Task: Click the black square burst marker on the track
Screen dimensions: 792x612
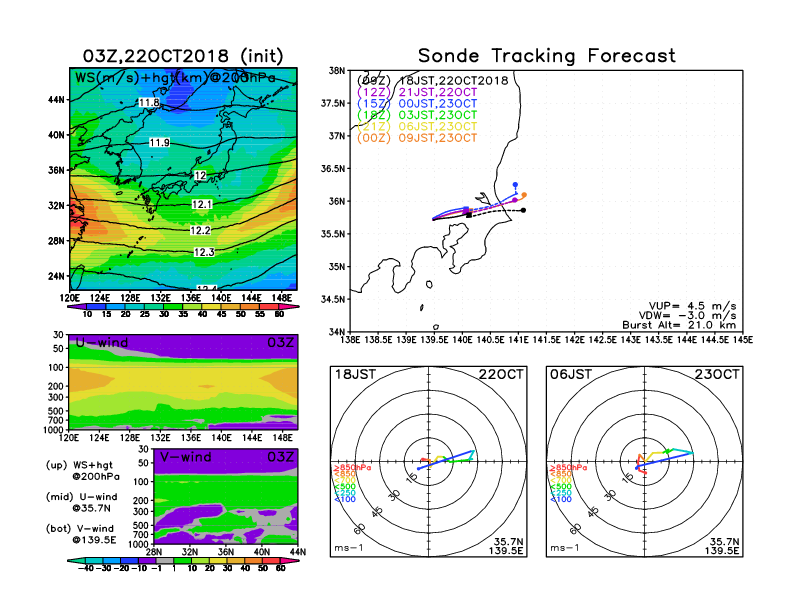Action: (469, 216)
